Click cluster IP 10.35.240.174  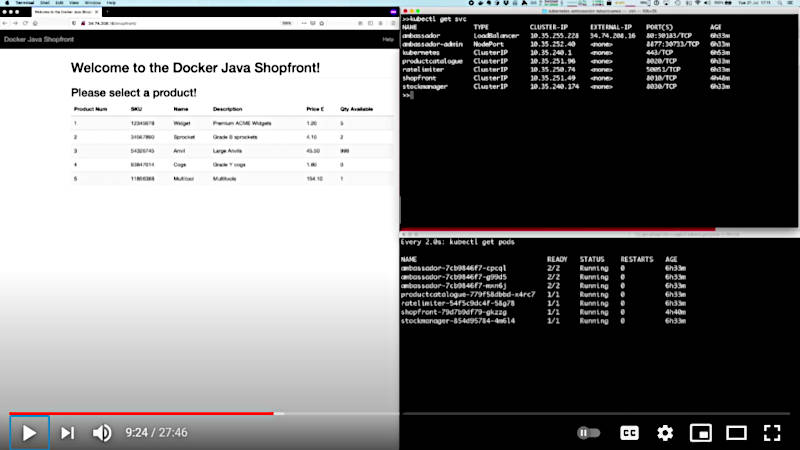point(554,87)
